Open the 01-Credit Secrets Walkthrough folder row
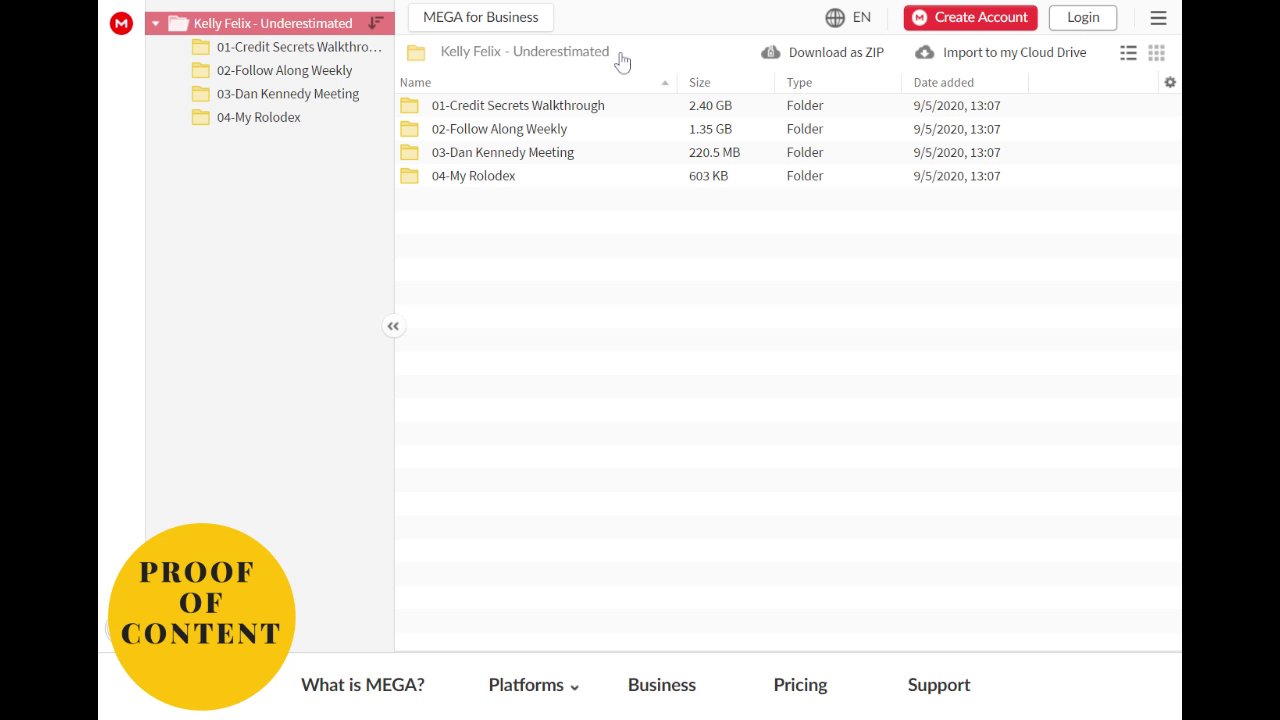 pyautogui.click(x=518, y=105)
